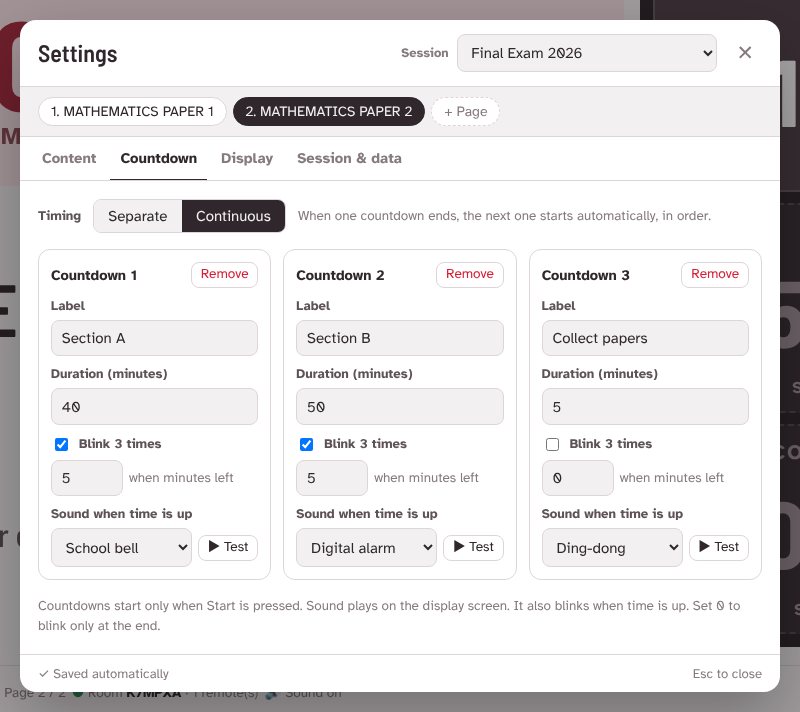Click Countdown 3 duration field showing 5
The height and width of the screenshot is (712, 800).
tap(645, 406)
